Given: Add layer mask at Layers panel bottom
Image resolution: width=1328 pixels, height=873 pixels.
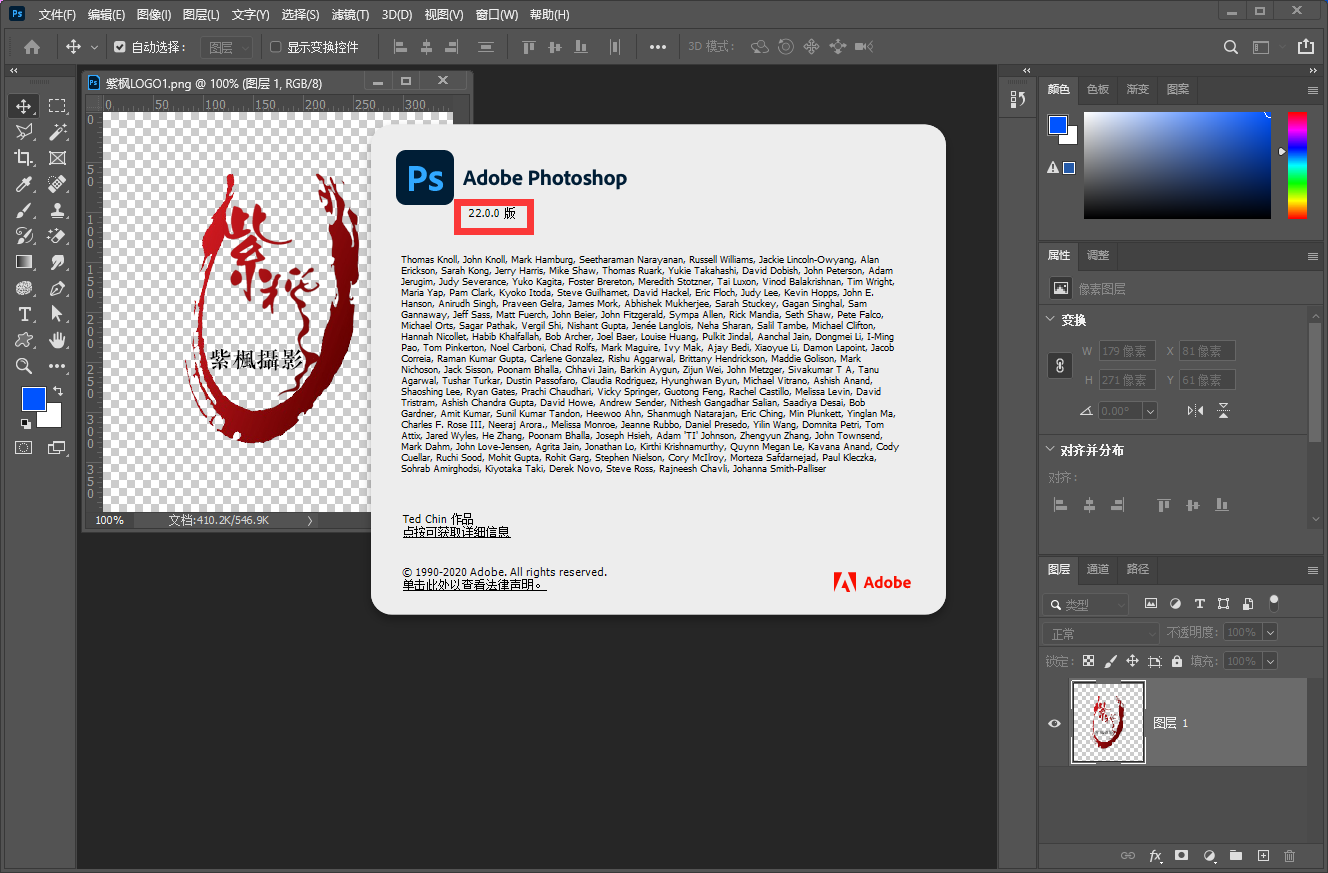Looking at the screenshot, I should [x=1182, y=856].
